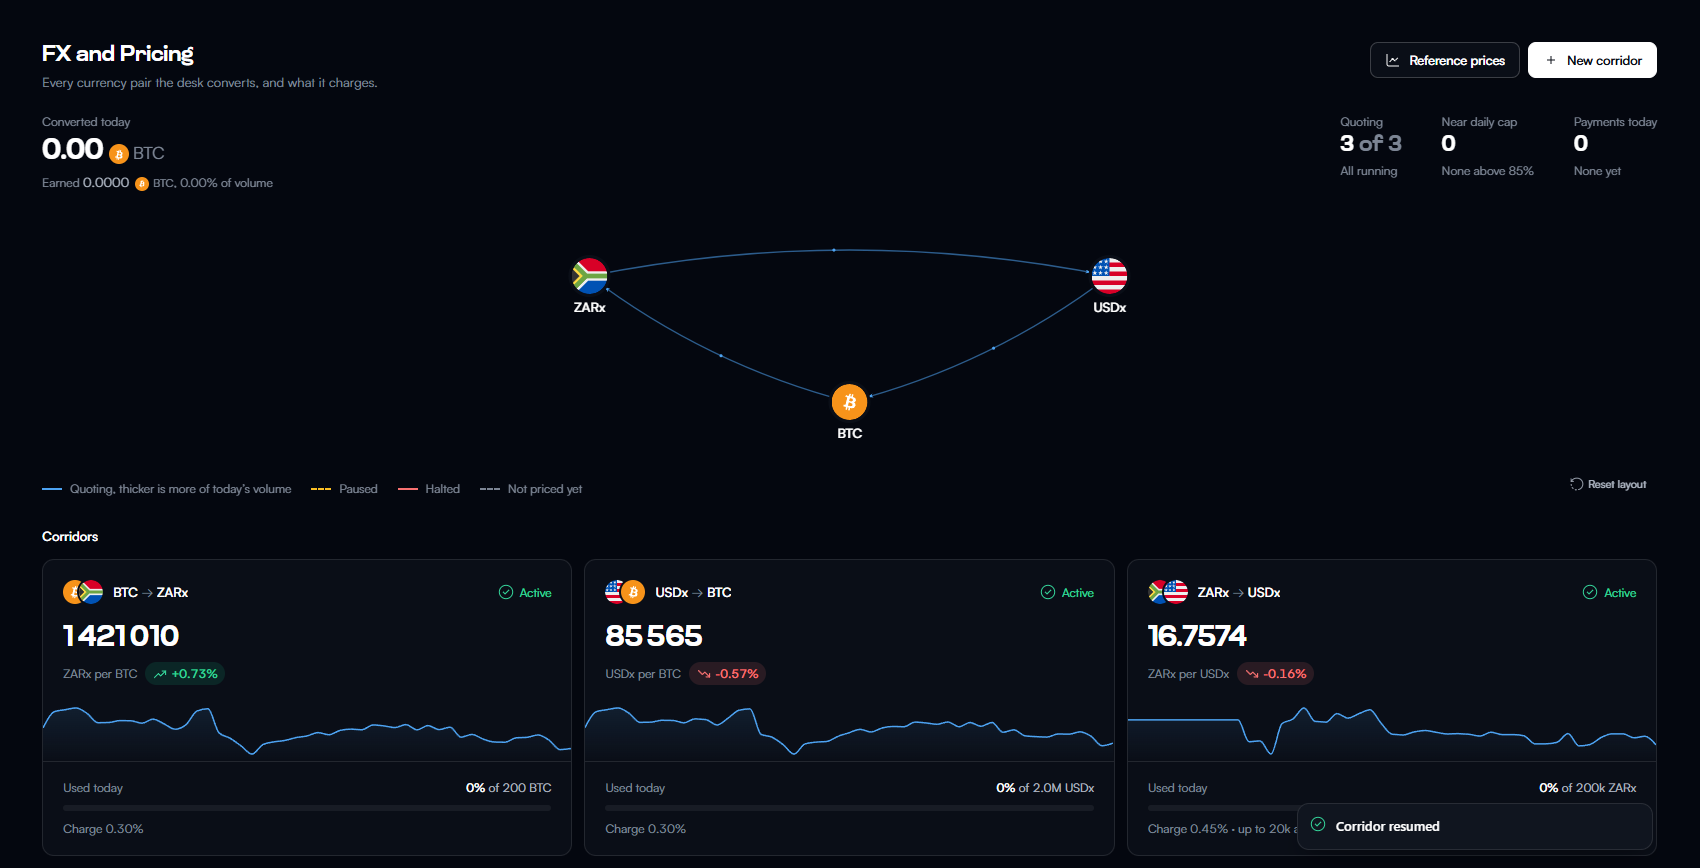Click the check icon in the Corridor resumed toast
Screen dimensions: 1700x868
pos(1318,825)
